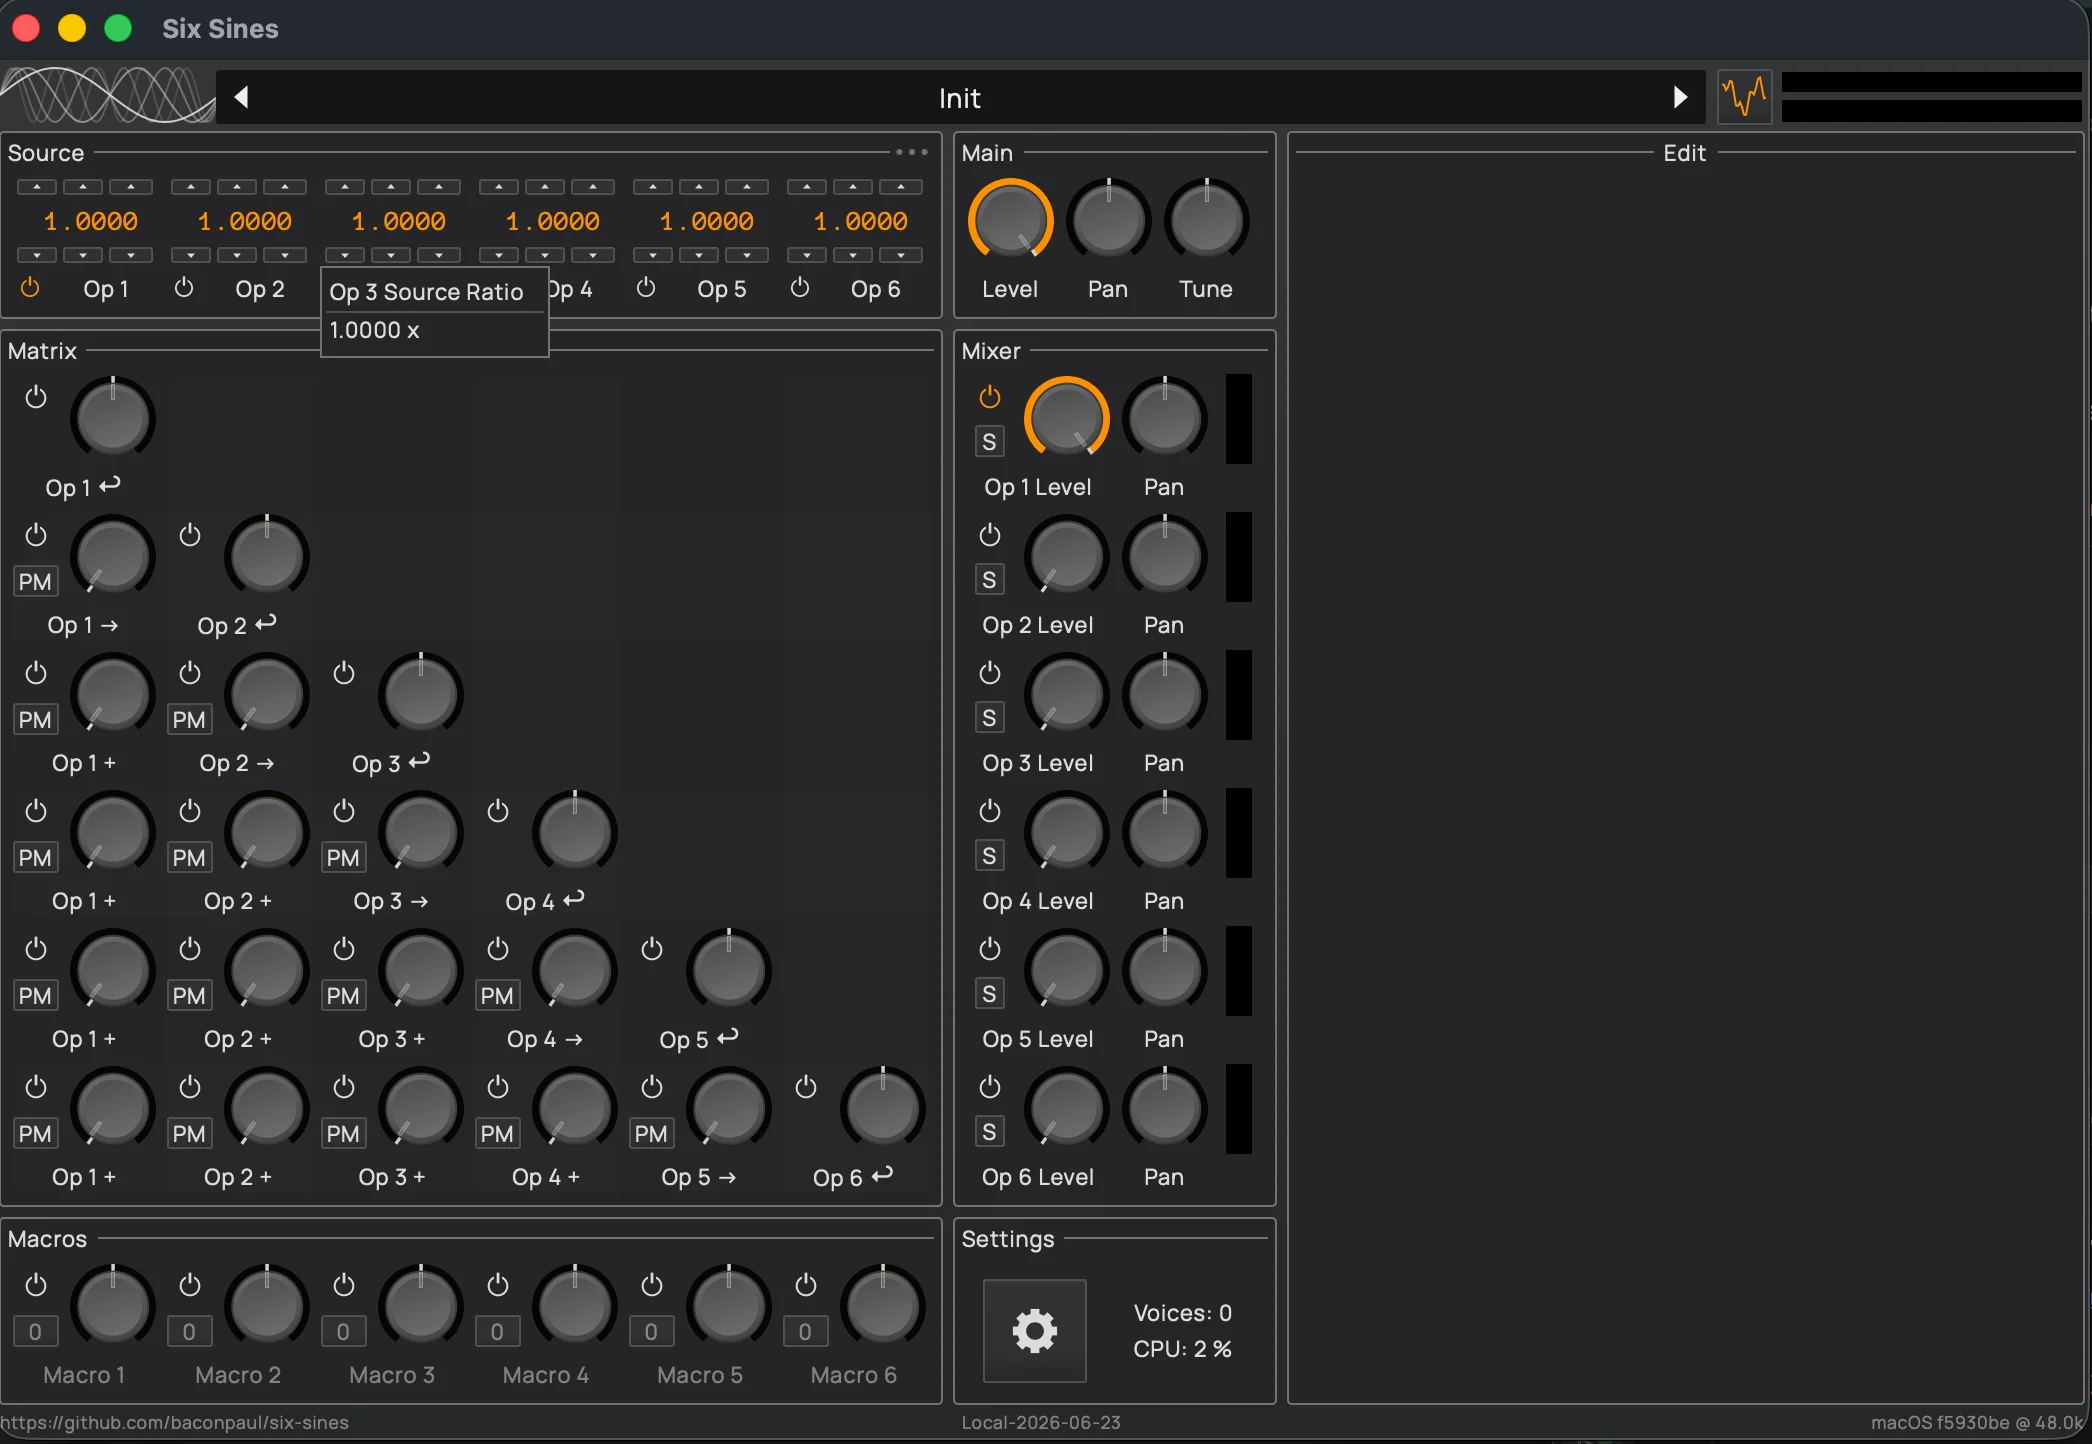Toggle Mixer Op 6 power icon
This screenshot has height=1444, width=2092.
tap(990, 1087)
